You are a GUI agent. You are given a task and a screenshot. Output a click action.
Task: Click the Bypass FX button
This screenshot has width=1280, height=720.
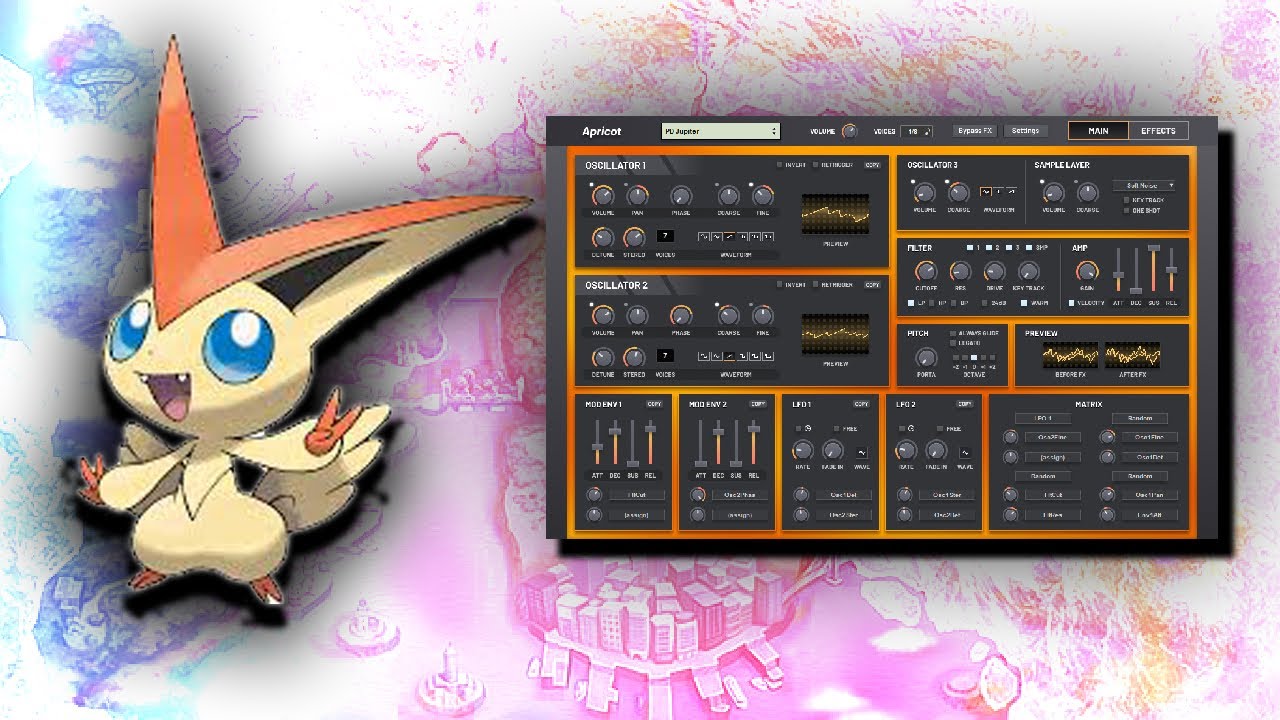coord(974,131)
